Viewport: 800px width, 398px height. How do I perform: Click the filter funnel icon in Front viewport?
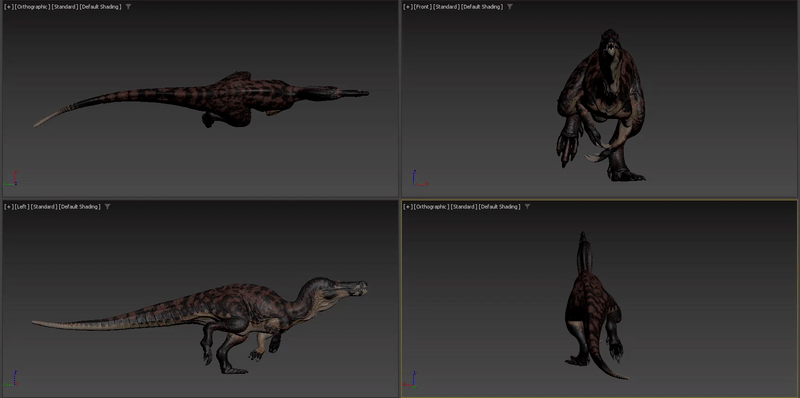[x=509, y=7]
